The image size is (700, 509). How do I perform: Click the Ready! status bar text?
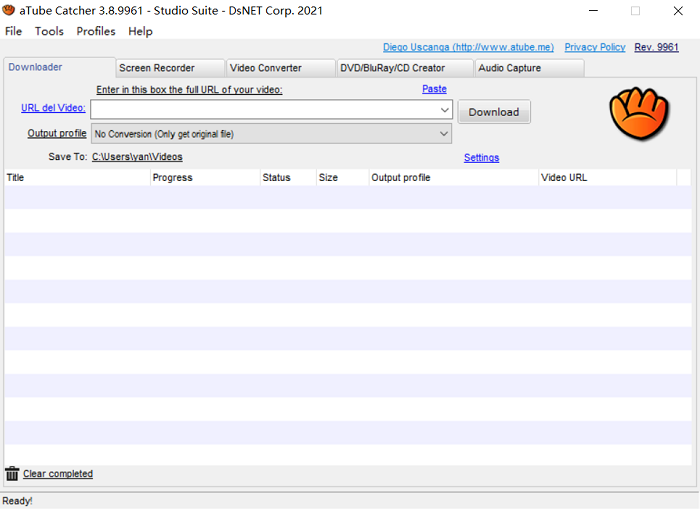click(17, 501)
